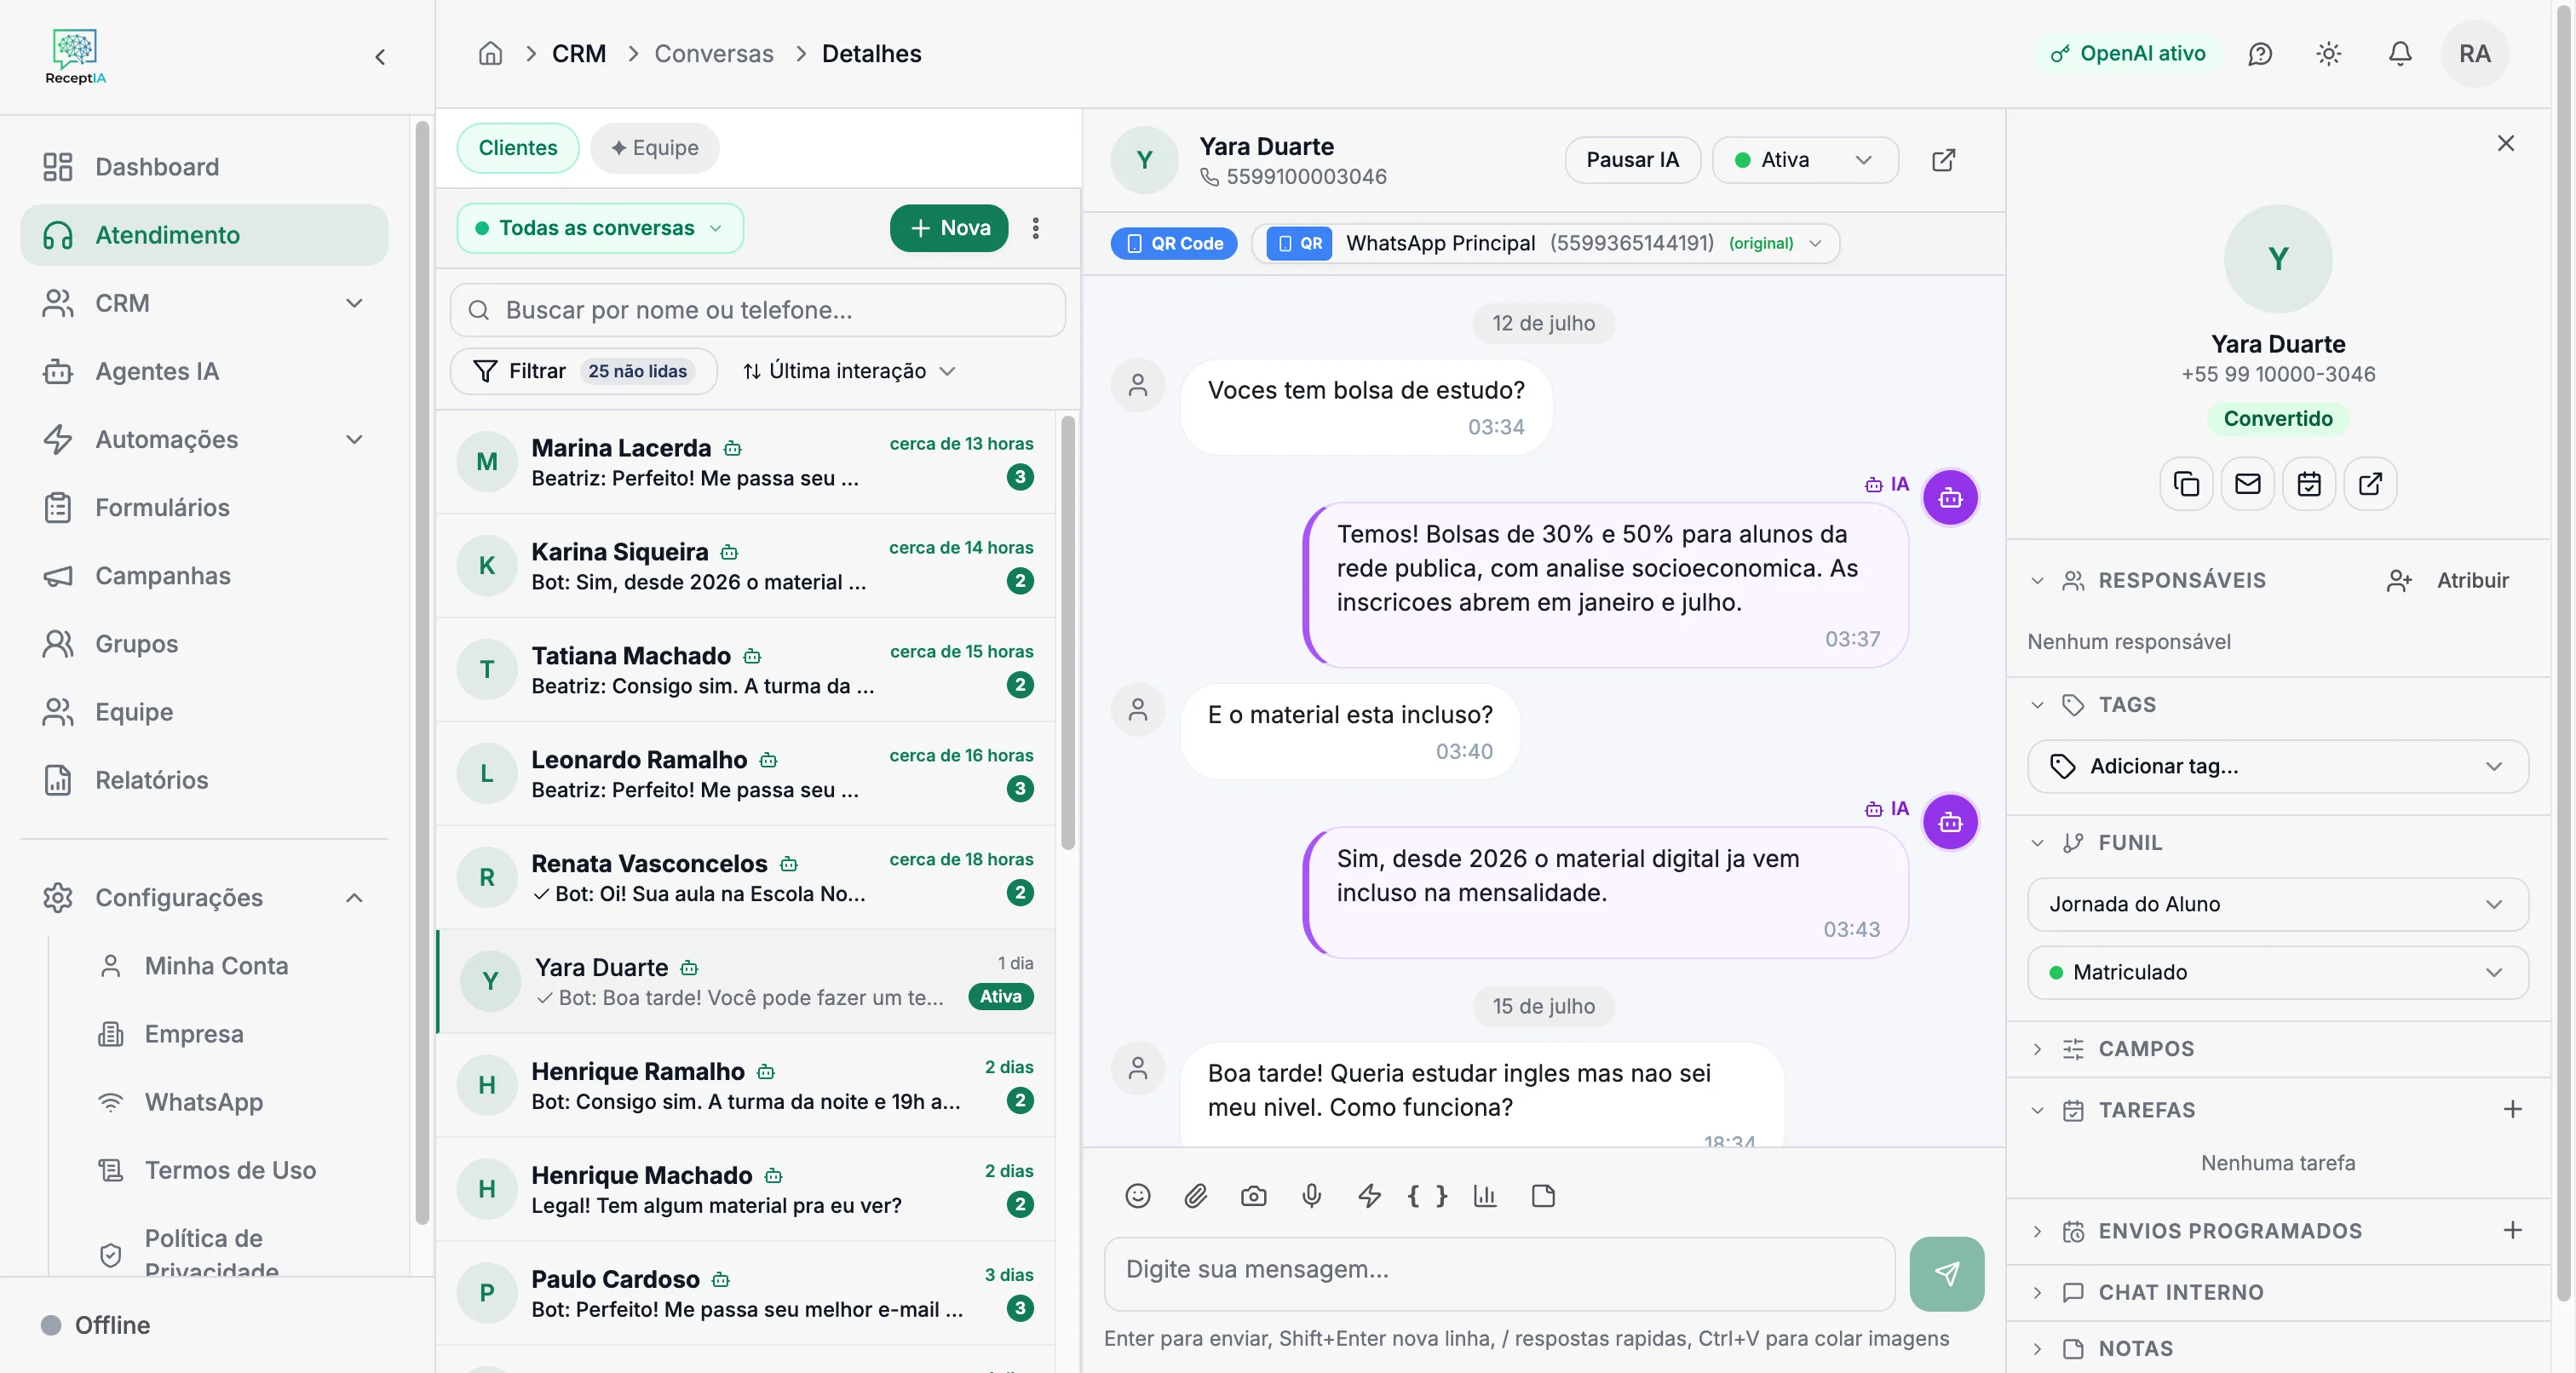
Task: Click the Nova conversation button
Action: pos(949,228)
